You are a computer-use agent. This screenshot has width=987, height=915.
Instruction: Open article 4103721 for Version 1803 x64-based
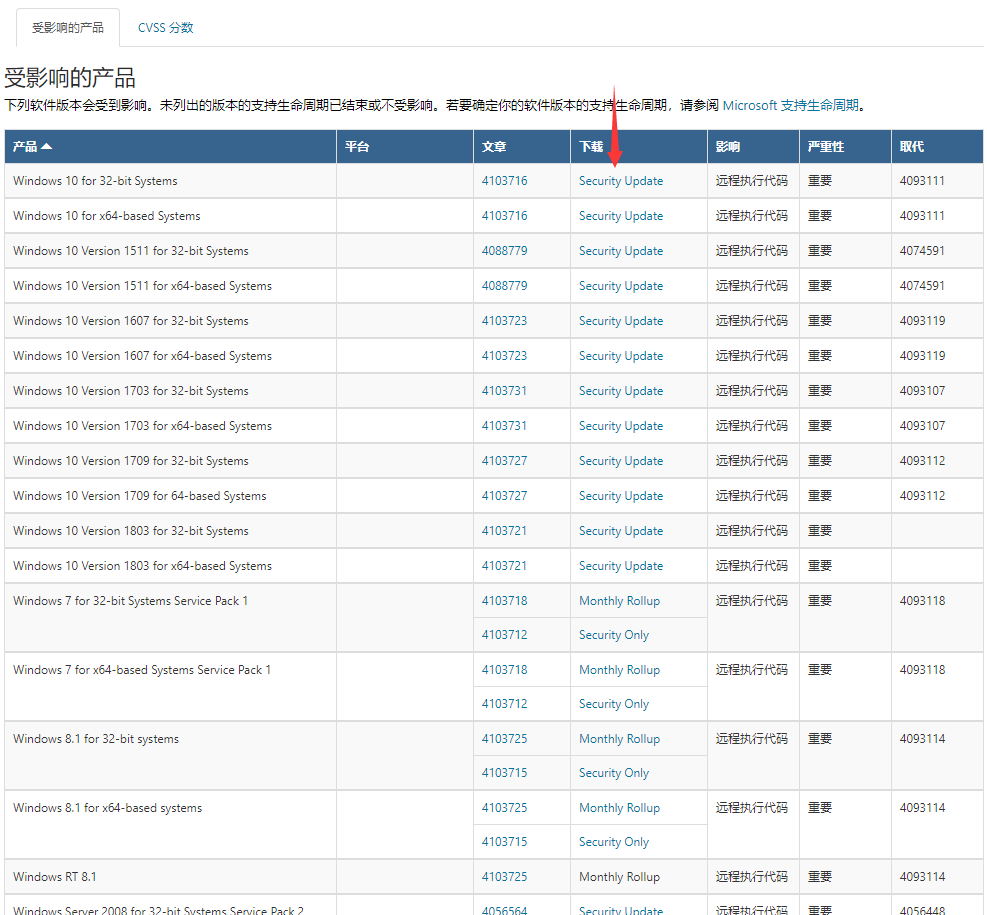(x=504, y=566)
